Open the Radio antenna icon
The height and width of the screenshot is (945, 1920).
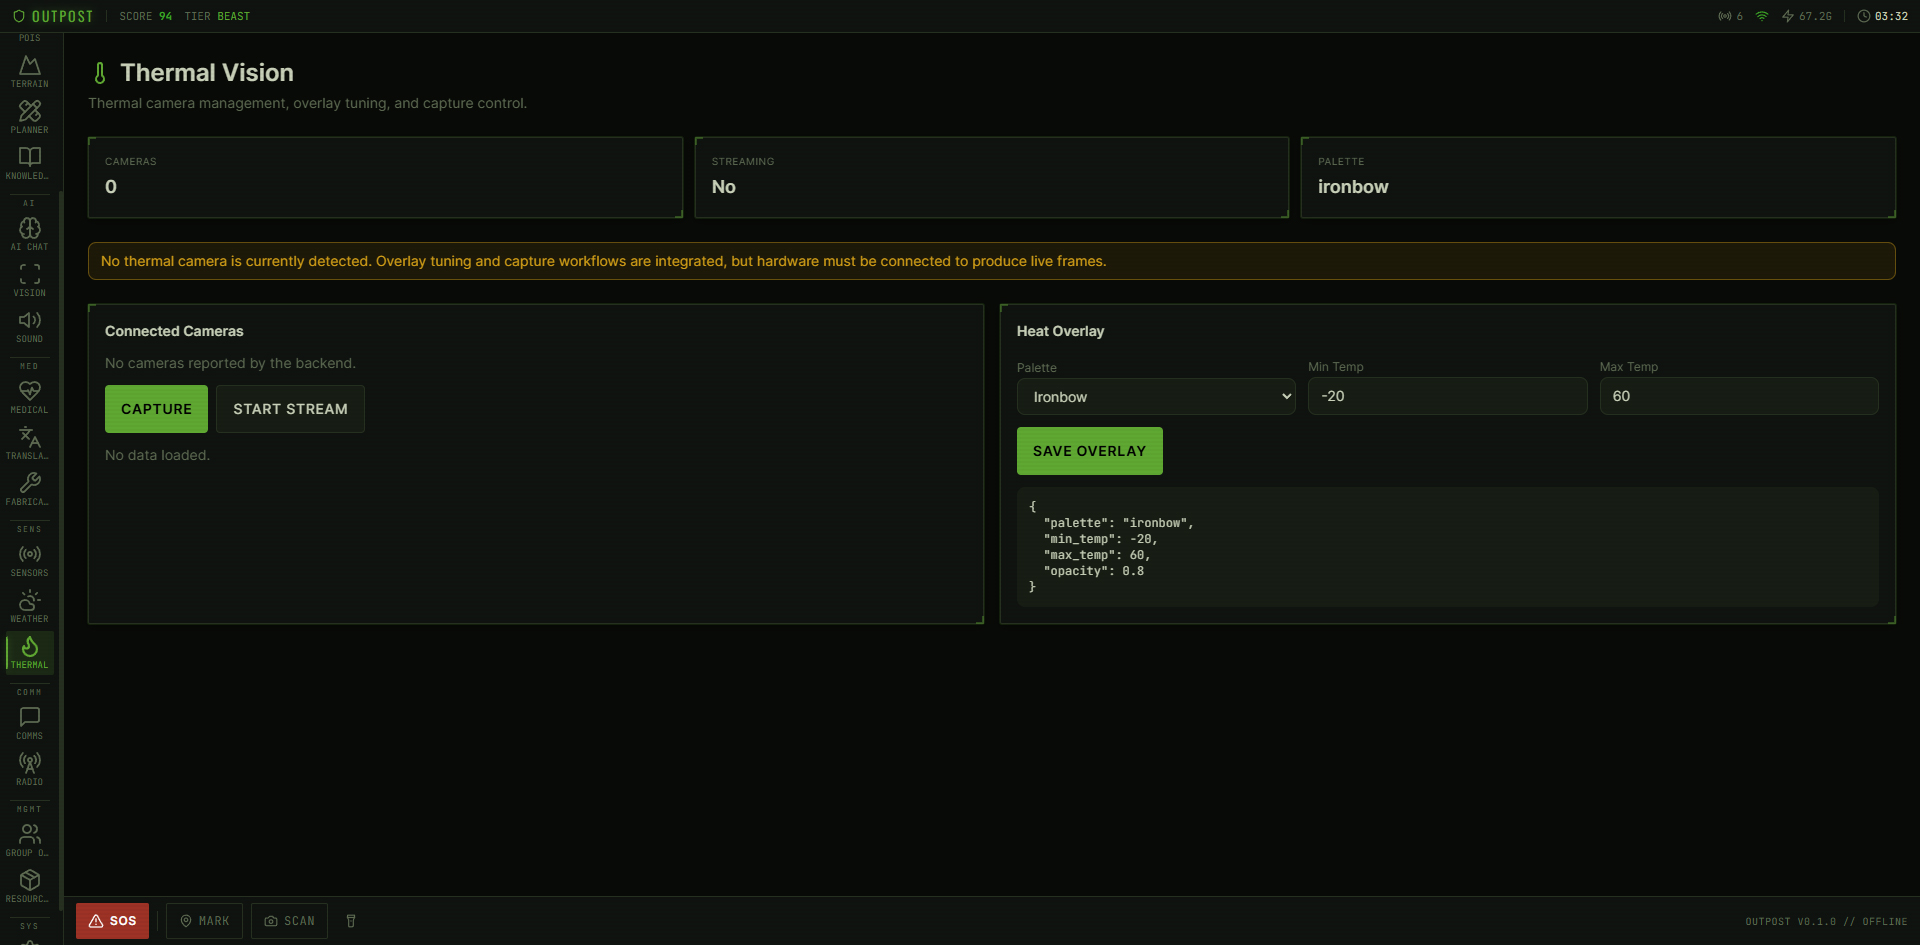[30, 768]
